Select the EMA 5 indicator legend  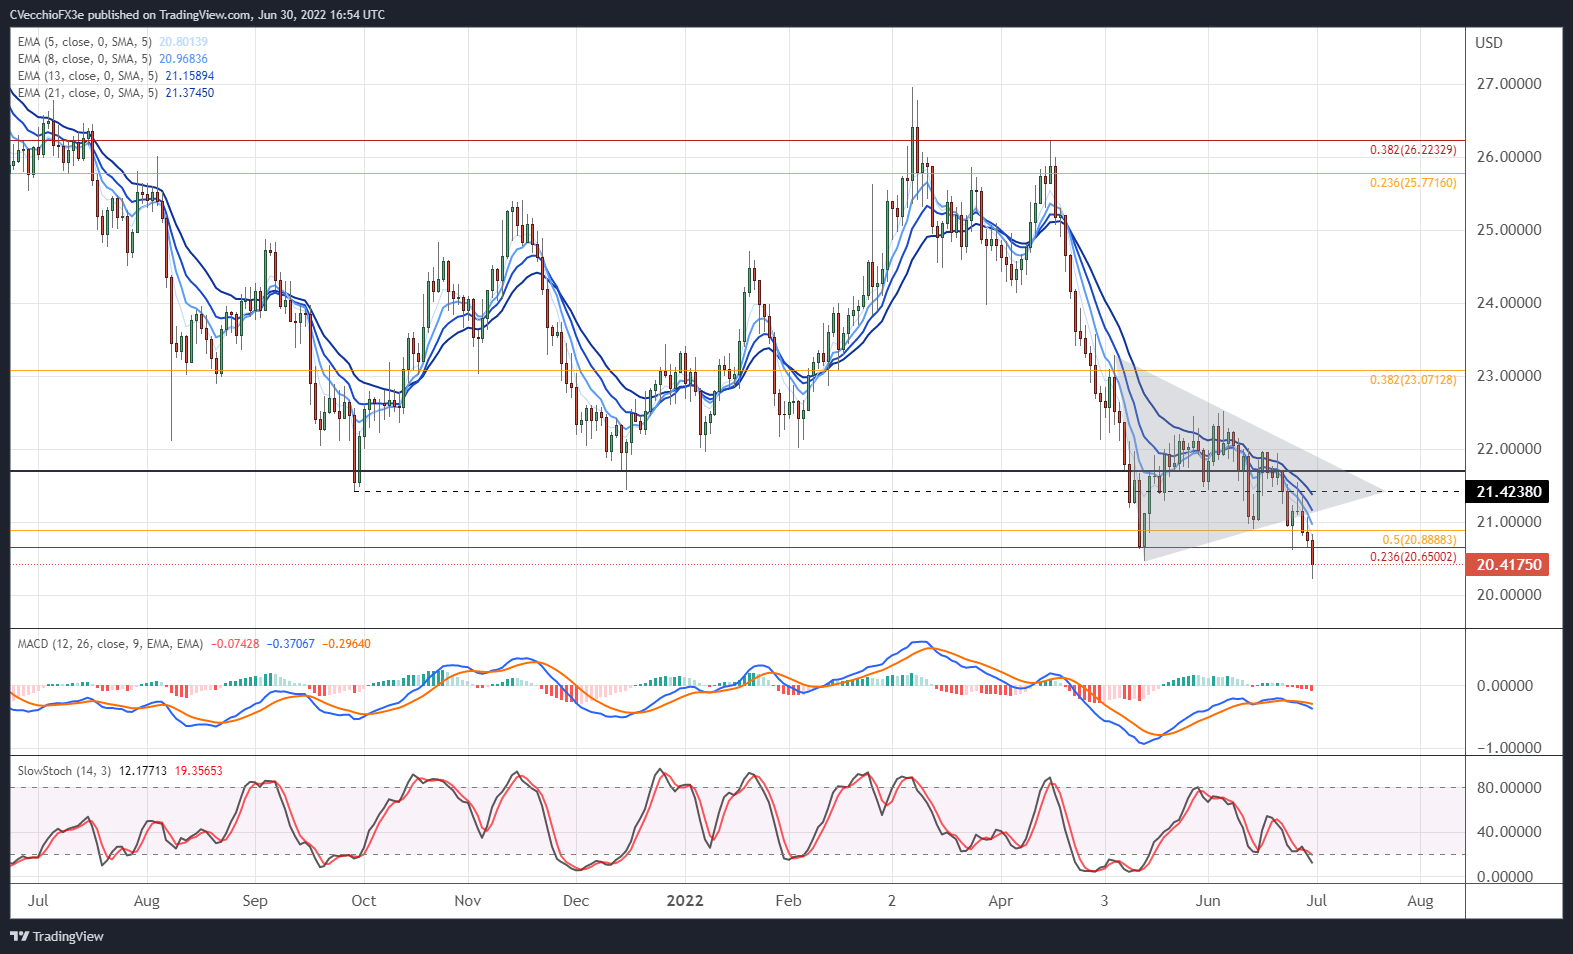pyautogui.click(x=113, y=42)
